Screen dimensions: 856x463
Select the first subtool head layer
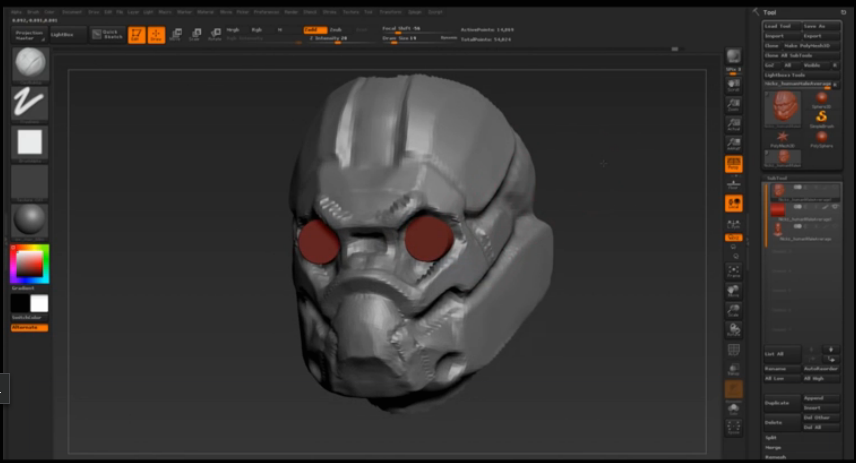[802, 191]
